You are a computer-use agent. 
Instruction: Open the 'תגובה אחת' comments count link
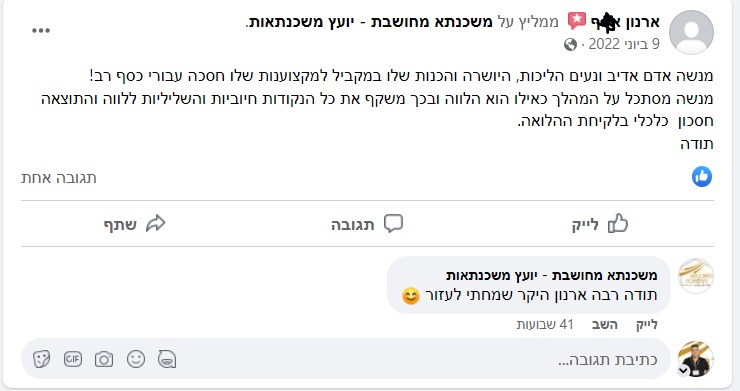point(59,178)
